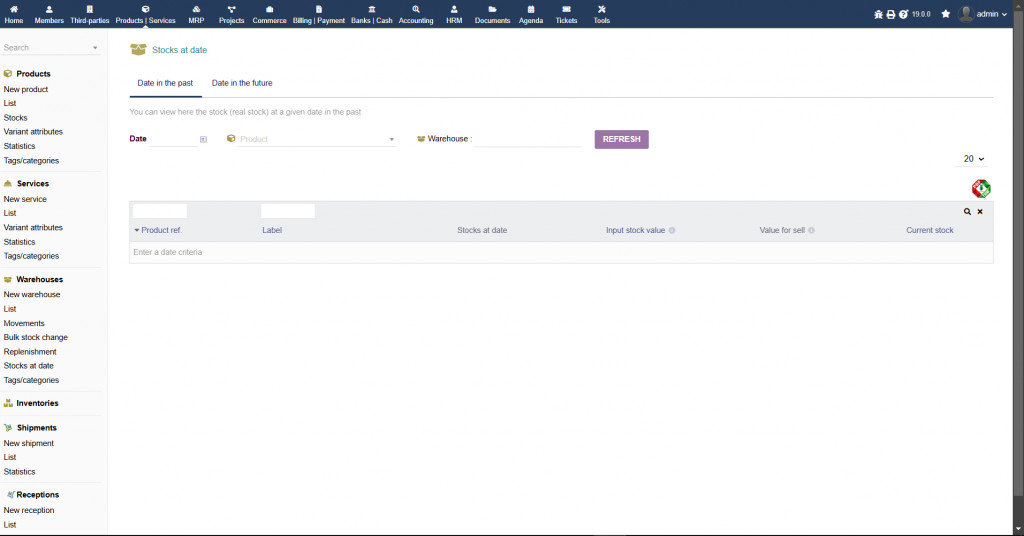Image resolution: width=1024 pixels, height=536 pixels.
Task: Open New reception link
Action: pos(29,511)
